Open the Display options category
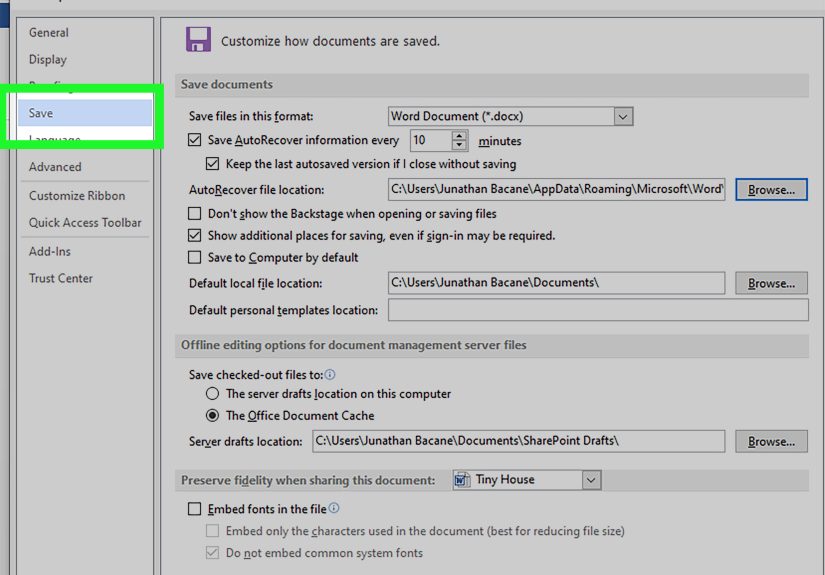This screenshot has height=575, width=825. 47,59
